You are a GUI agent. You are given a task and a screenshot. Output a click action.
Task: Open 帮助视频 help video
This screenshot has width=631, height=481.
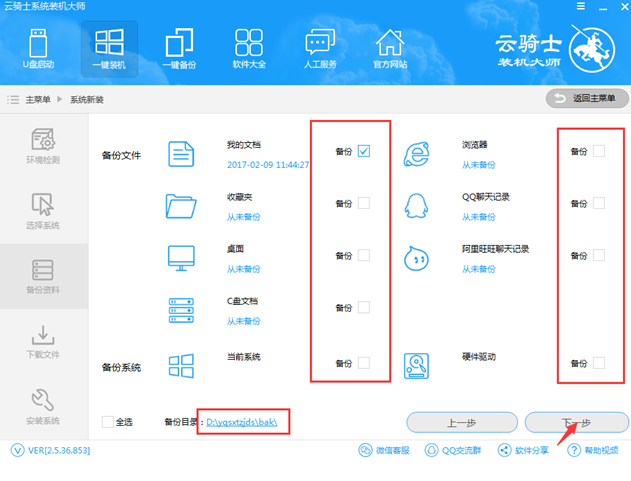(x=593, y=450)
